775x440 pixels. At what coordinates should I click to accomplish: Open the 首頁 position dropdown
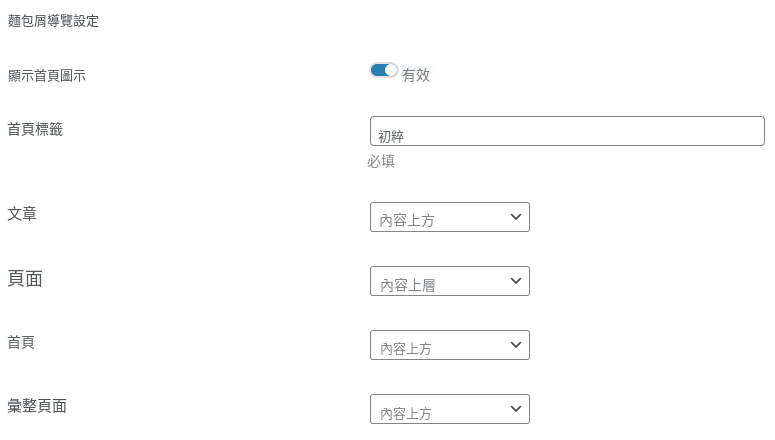pos(450,345)
